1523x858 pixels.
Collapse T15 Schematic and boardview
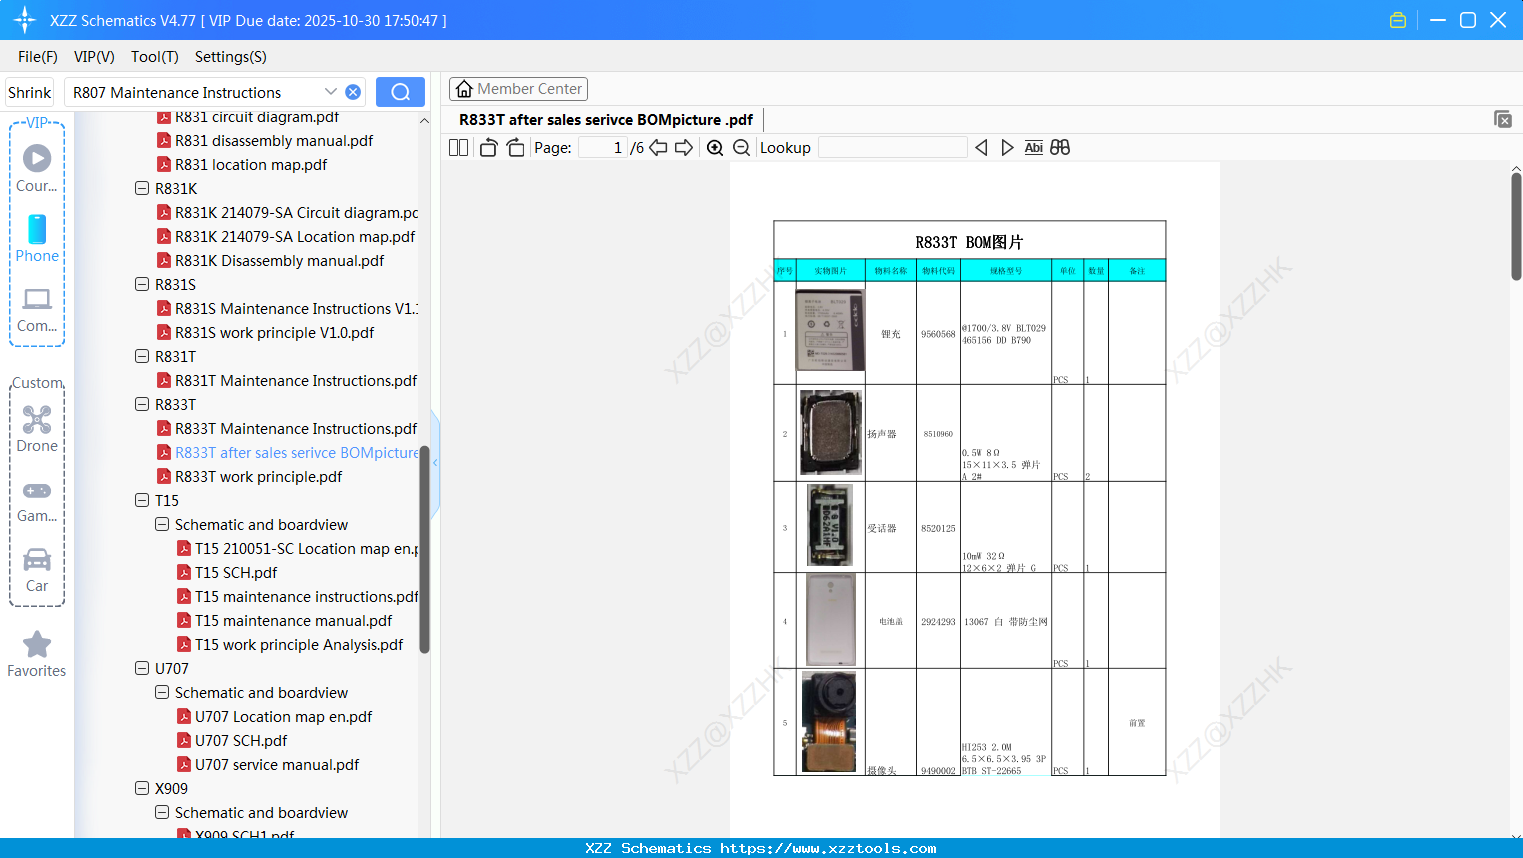tap(162, 524)
